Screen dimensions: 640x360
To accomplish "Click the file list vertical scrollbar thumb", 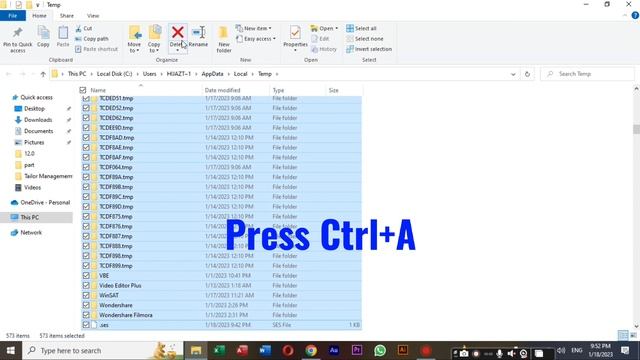I will click(636, 129).
